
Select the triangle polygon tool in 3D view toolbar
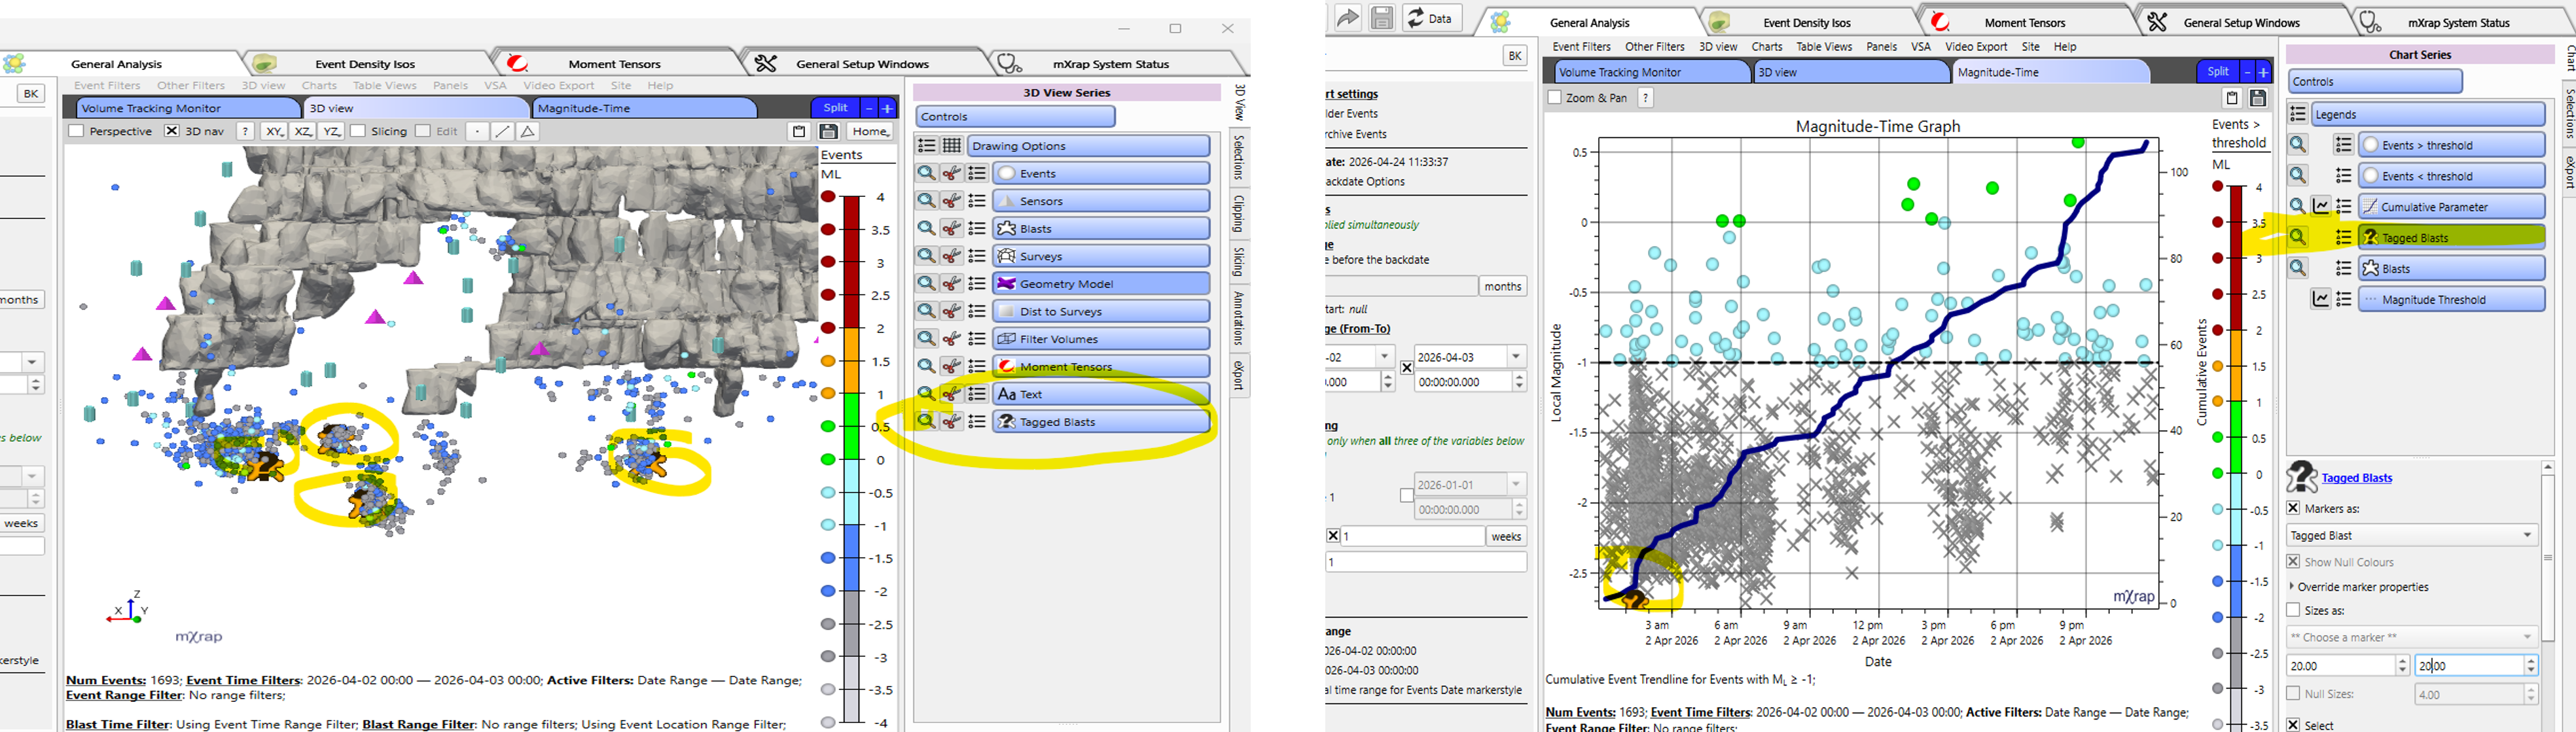(528, 131)
